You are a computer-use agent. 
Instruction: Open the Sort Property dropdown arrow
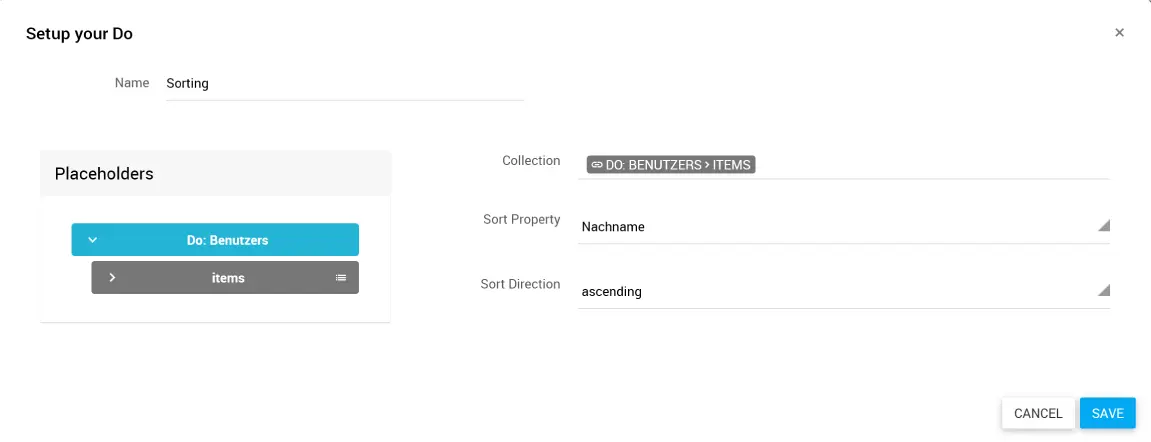tap(1103, 226)
